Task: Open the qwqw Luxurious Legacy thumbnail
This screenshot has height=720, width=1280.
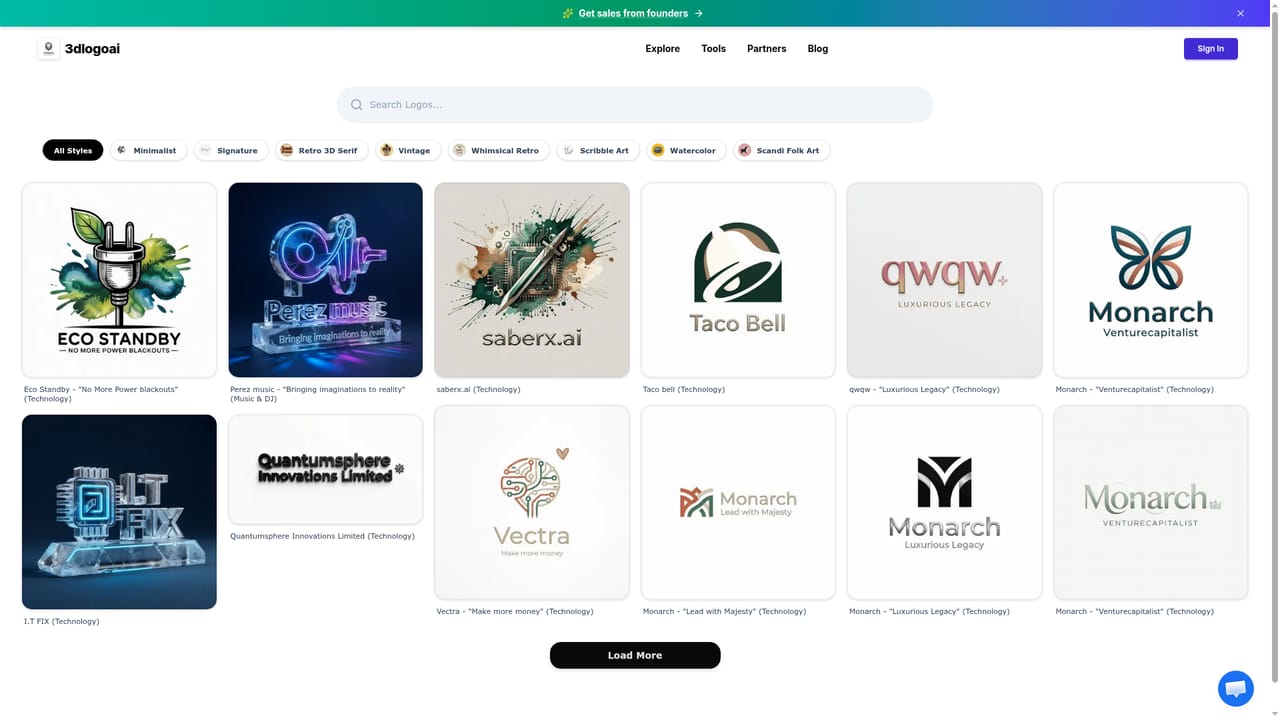Action: 945,280
